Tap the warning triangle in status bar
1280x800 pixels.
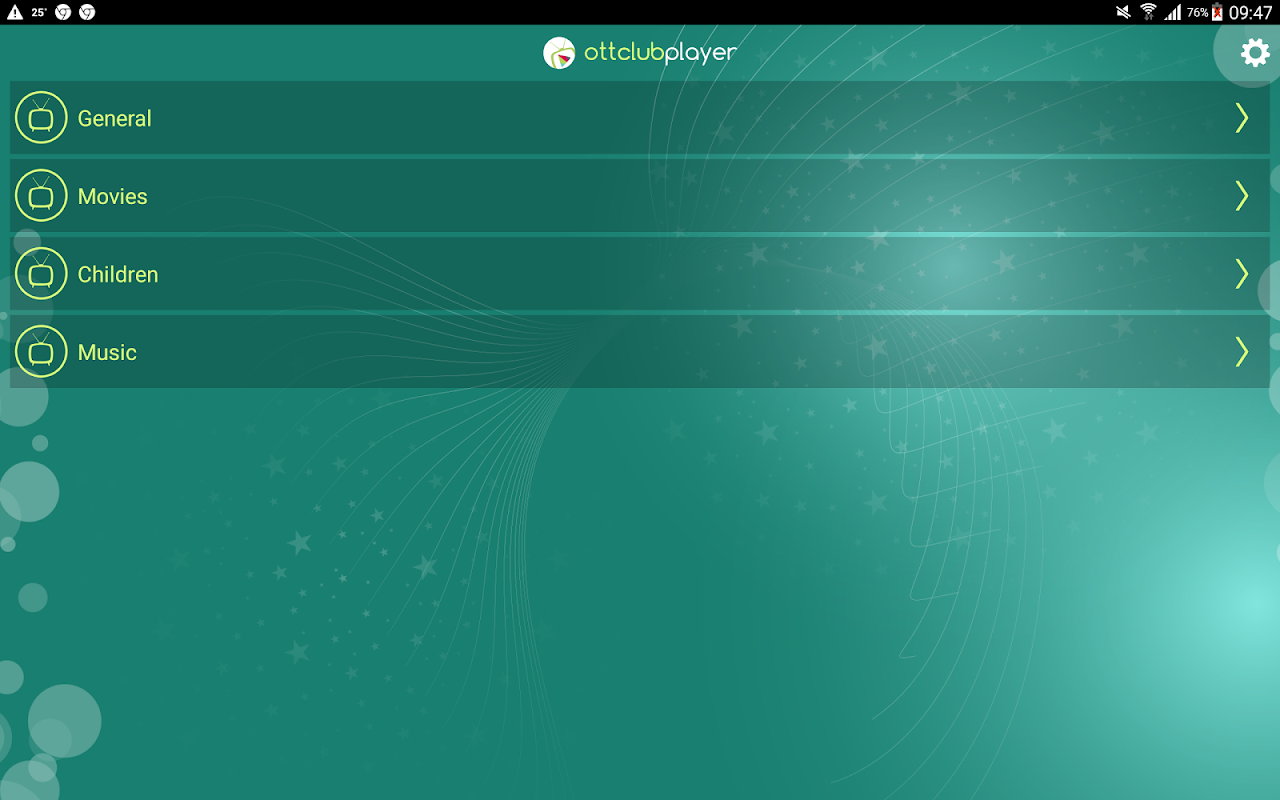coord(14,12)
